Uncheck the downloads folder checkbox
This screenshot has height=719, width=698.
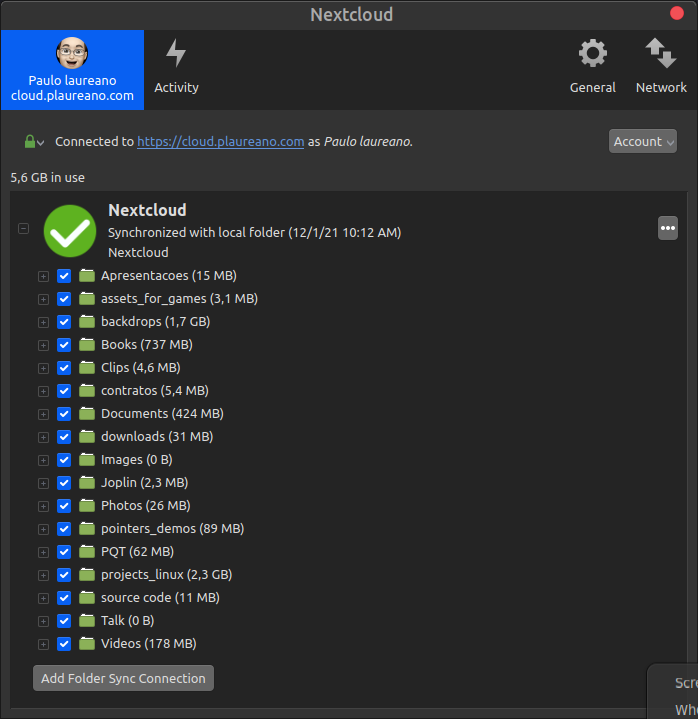point(64,437)
